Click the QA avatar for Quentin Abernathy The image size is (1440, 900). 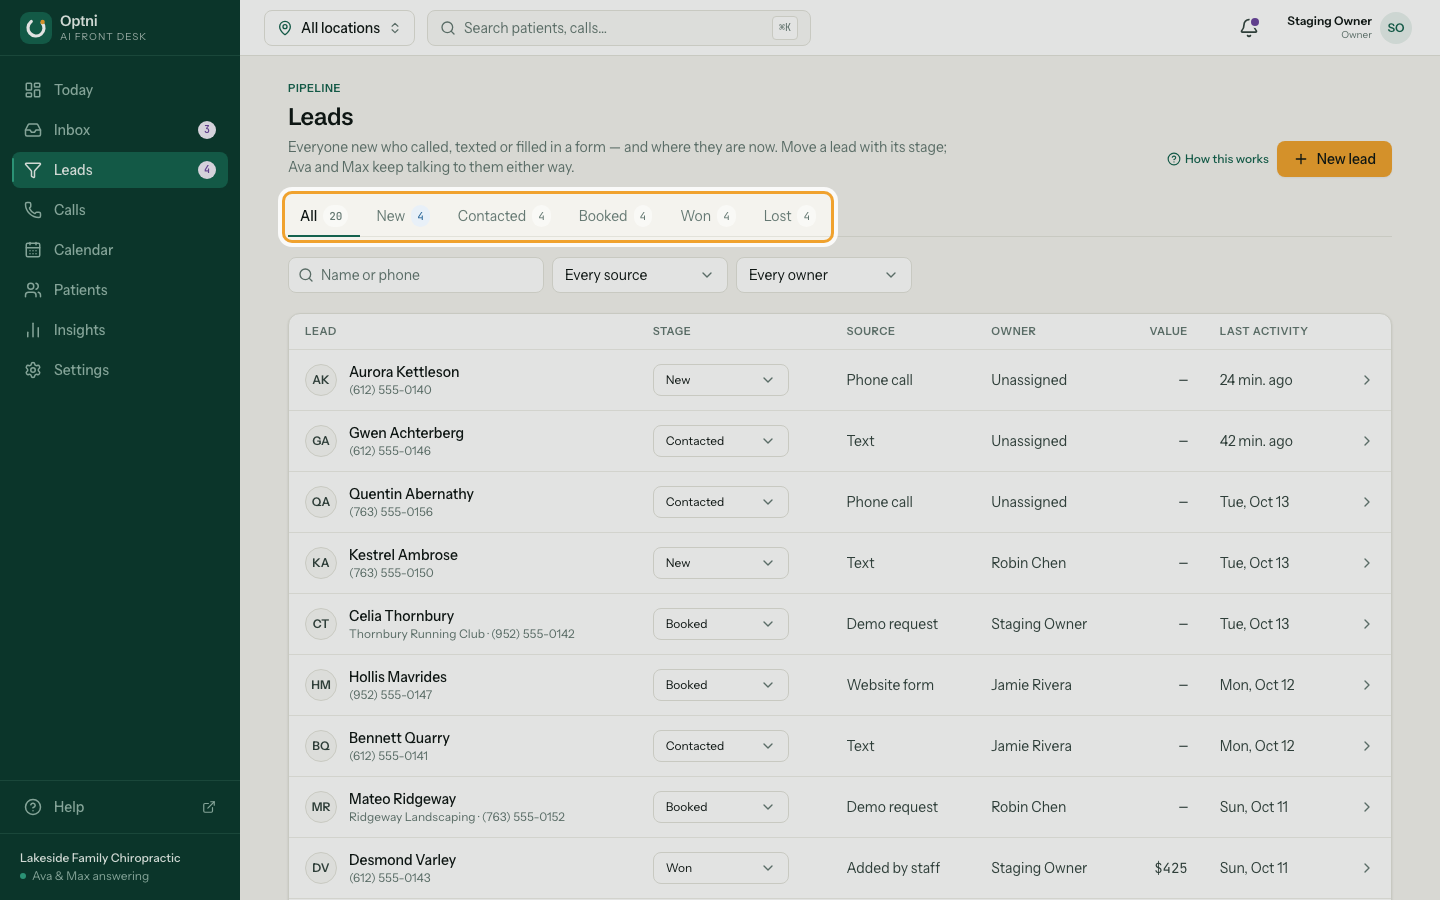pos(321,502)
